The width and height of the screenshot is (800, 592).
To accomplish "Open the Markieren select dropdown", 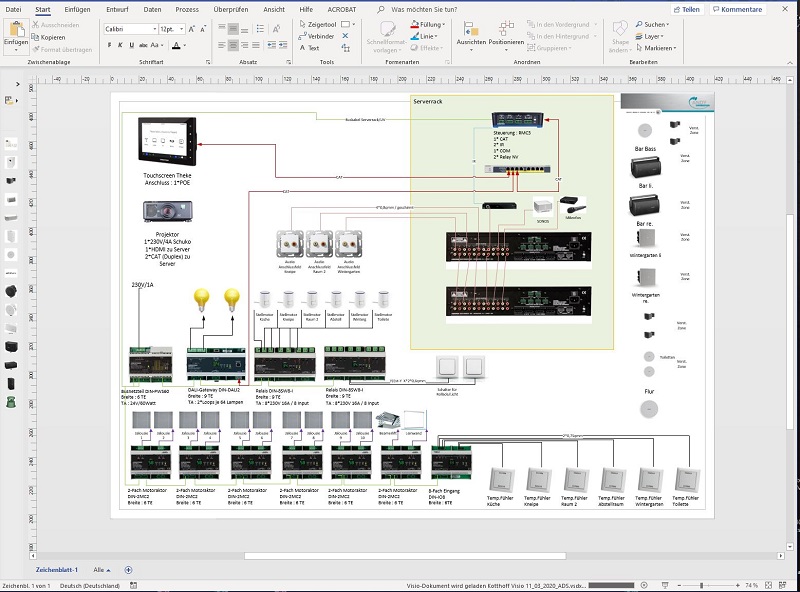I will (x=656, y=48).
